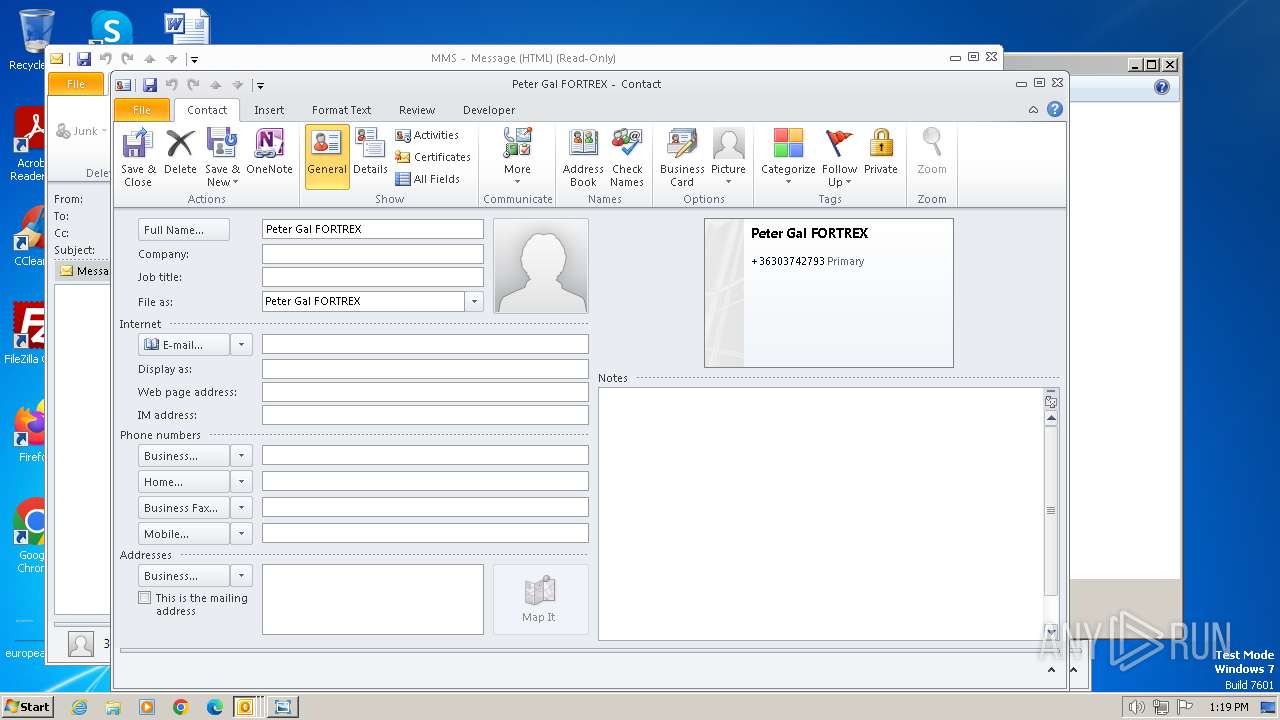The height and width of the screenshot is (720, 1280).
Task: Click the Peter Gal FORTREX business card preview
Action: tap(829, 293)
